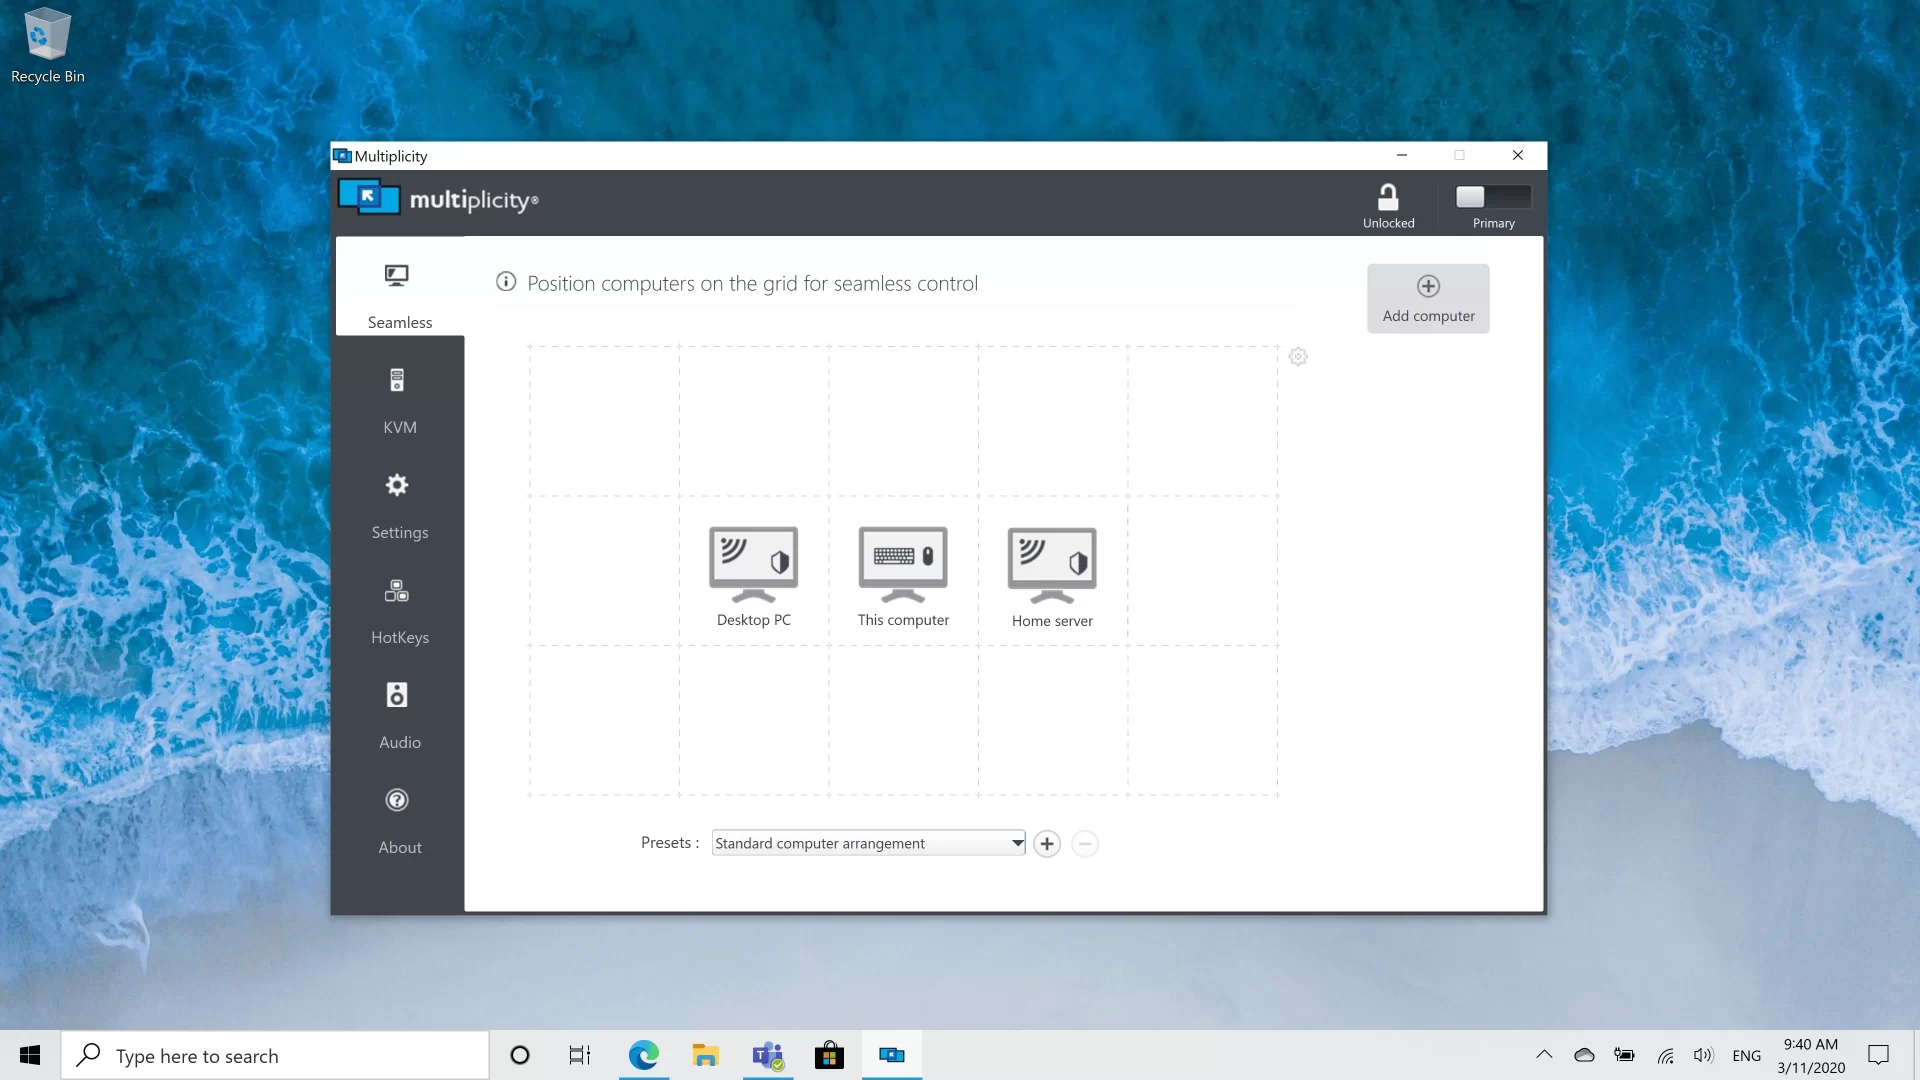Viewport: 1920px width, 1080px height.
Task: Toggle the Primary switch
Action: [1492, 196]
